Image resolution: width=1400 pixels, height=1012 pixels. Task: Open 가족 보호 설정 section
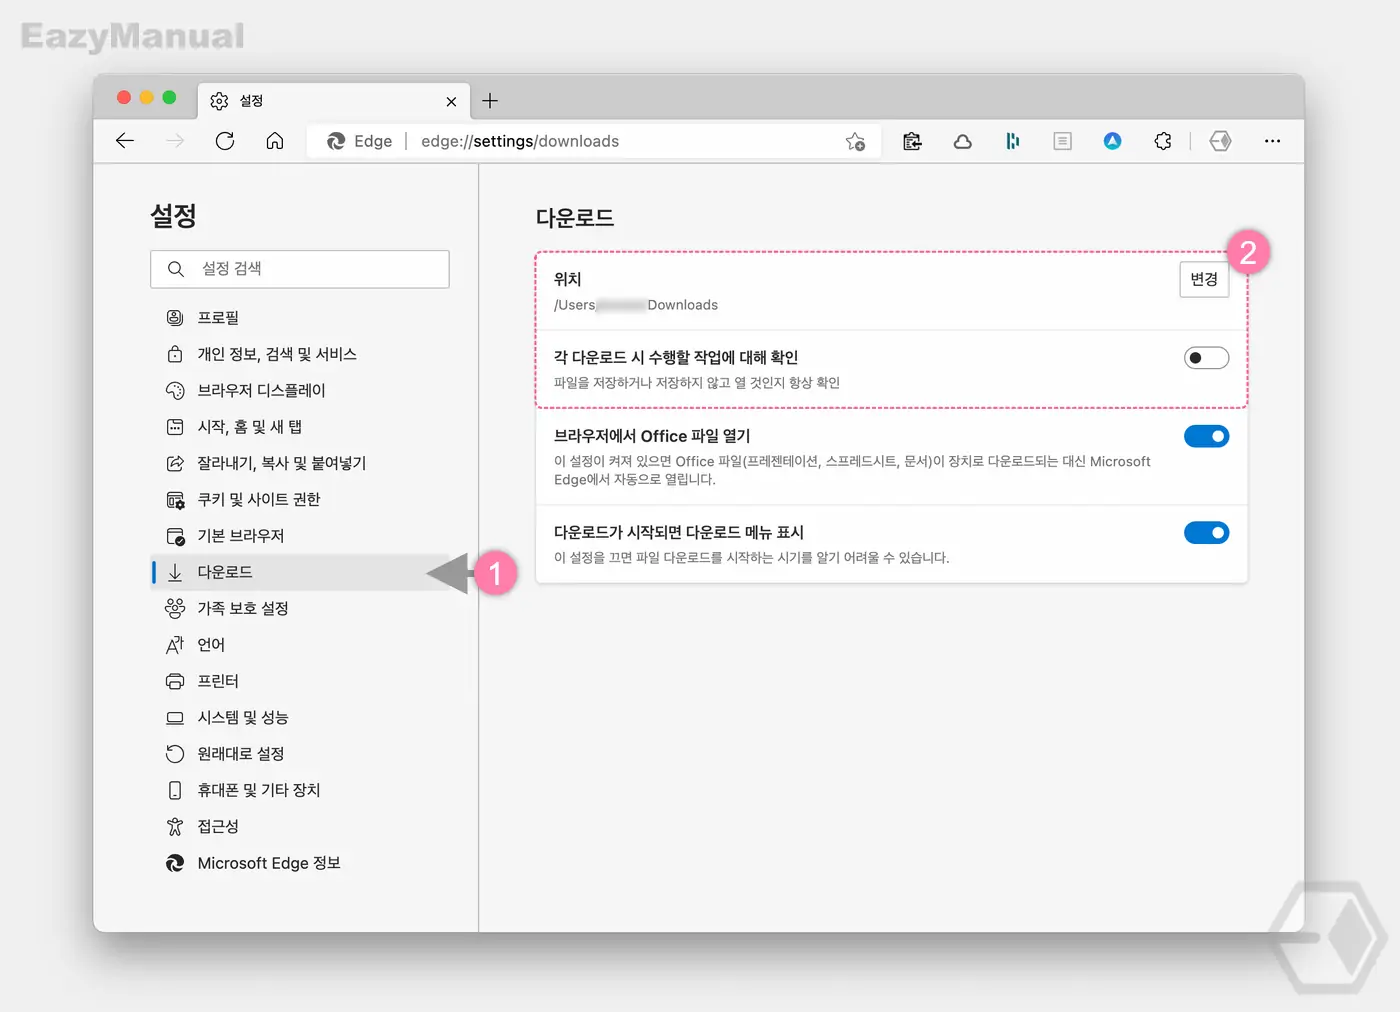(x=300, y=608)
